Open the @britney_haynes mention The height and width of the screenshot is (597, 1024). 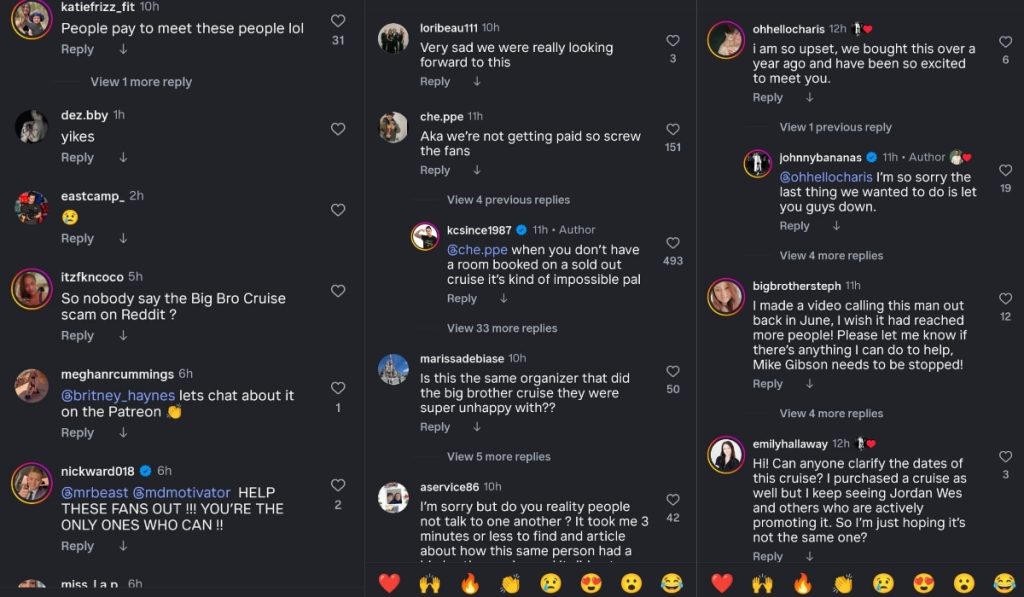coord(118,396)
